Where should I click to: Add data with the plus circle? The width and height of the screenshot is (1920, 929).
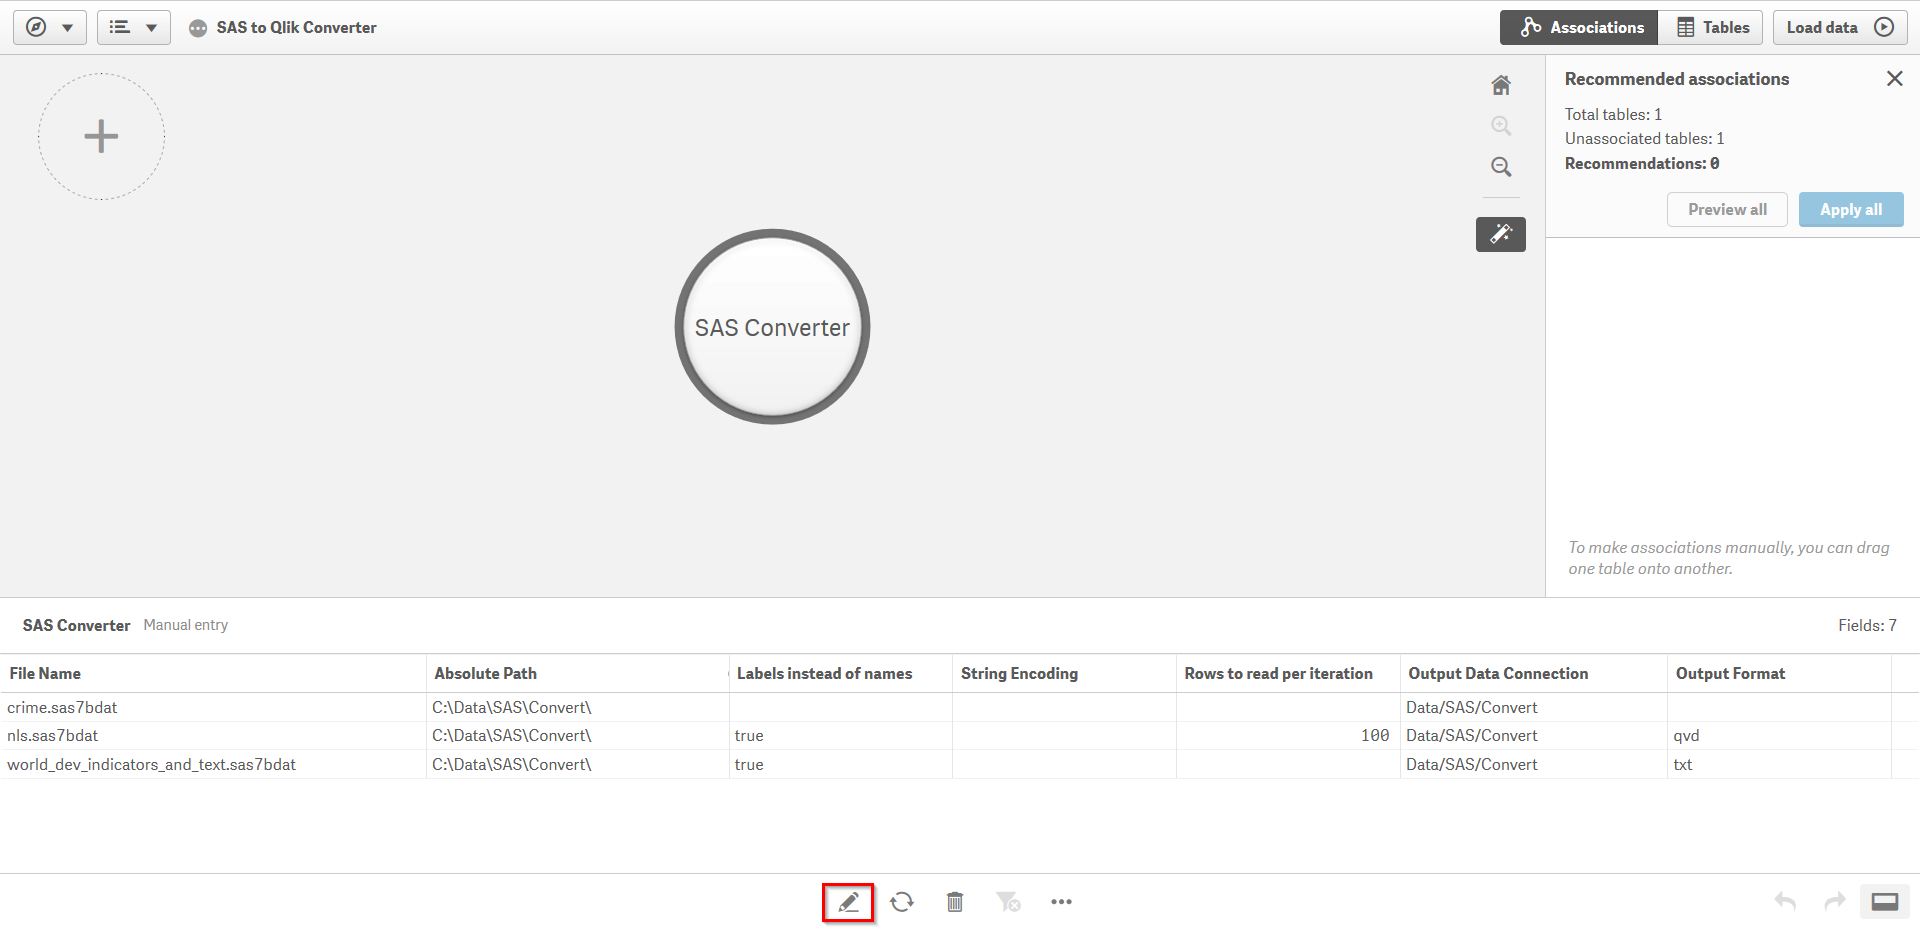click(x=101, y=136)
